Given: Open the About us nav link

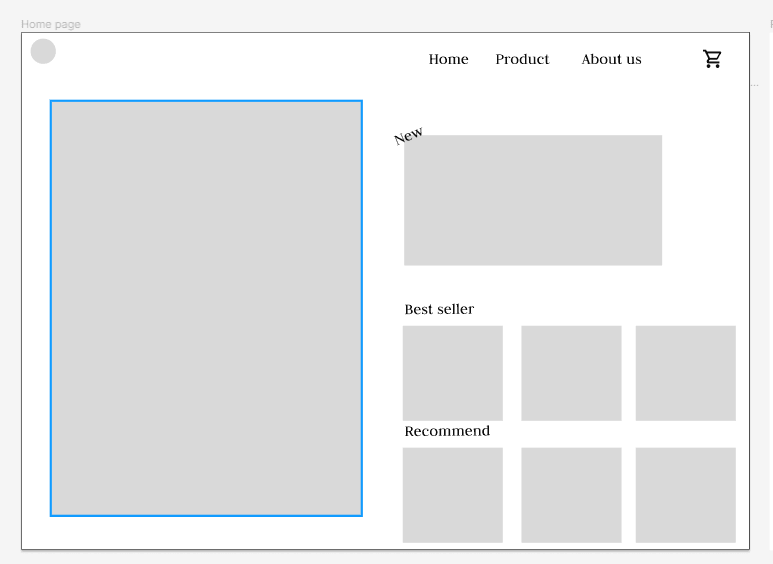Looking at the screenshot, I should tap(611, 59).
